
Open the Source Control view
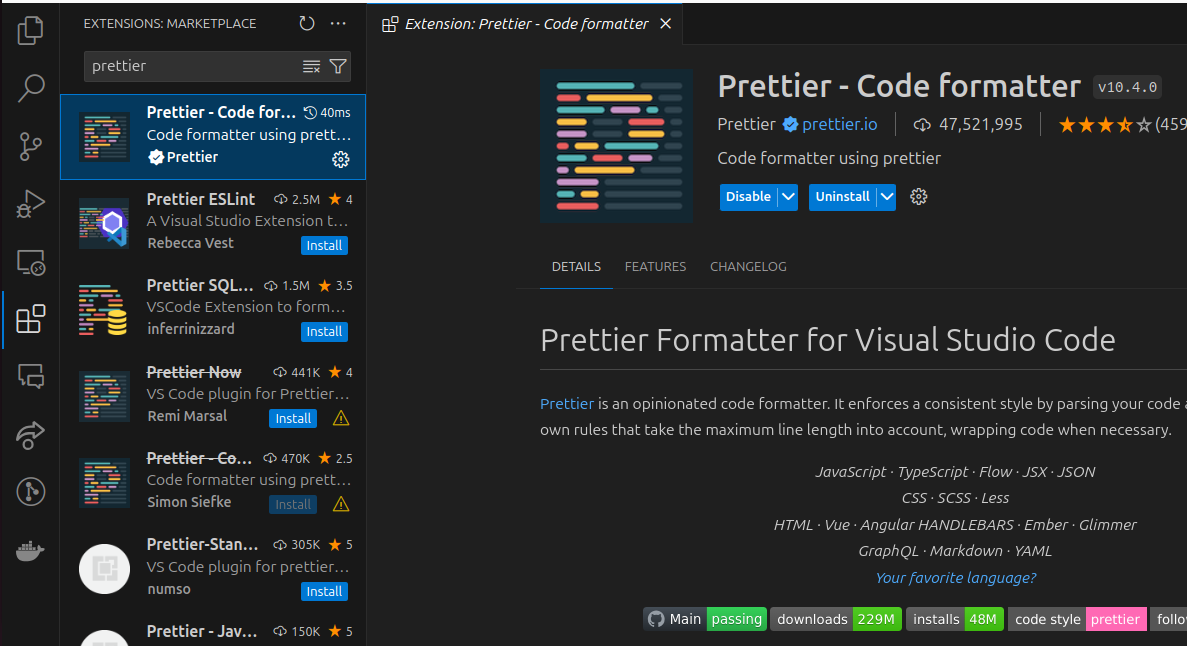click(30, 146)
